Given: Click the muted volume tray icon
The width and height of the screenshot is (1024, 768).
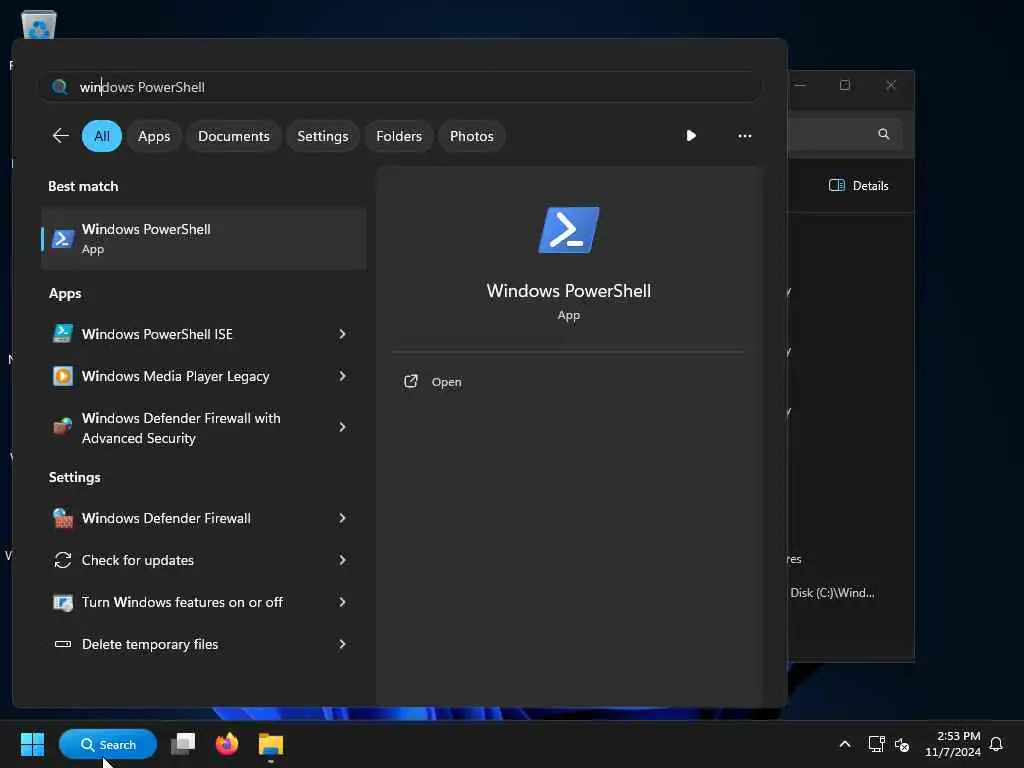Looking at the screenshot, I should 902,744.
